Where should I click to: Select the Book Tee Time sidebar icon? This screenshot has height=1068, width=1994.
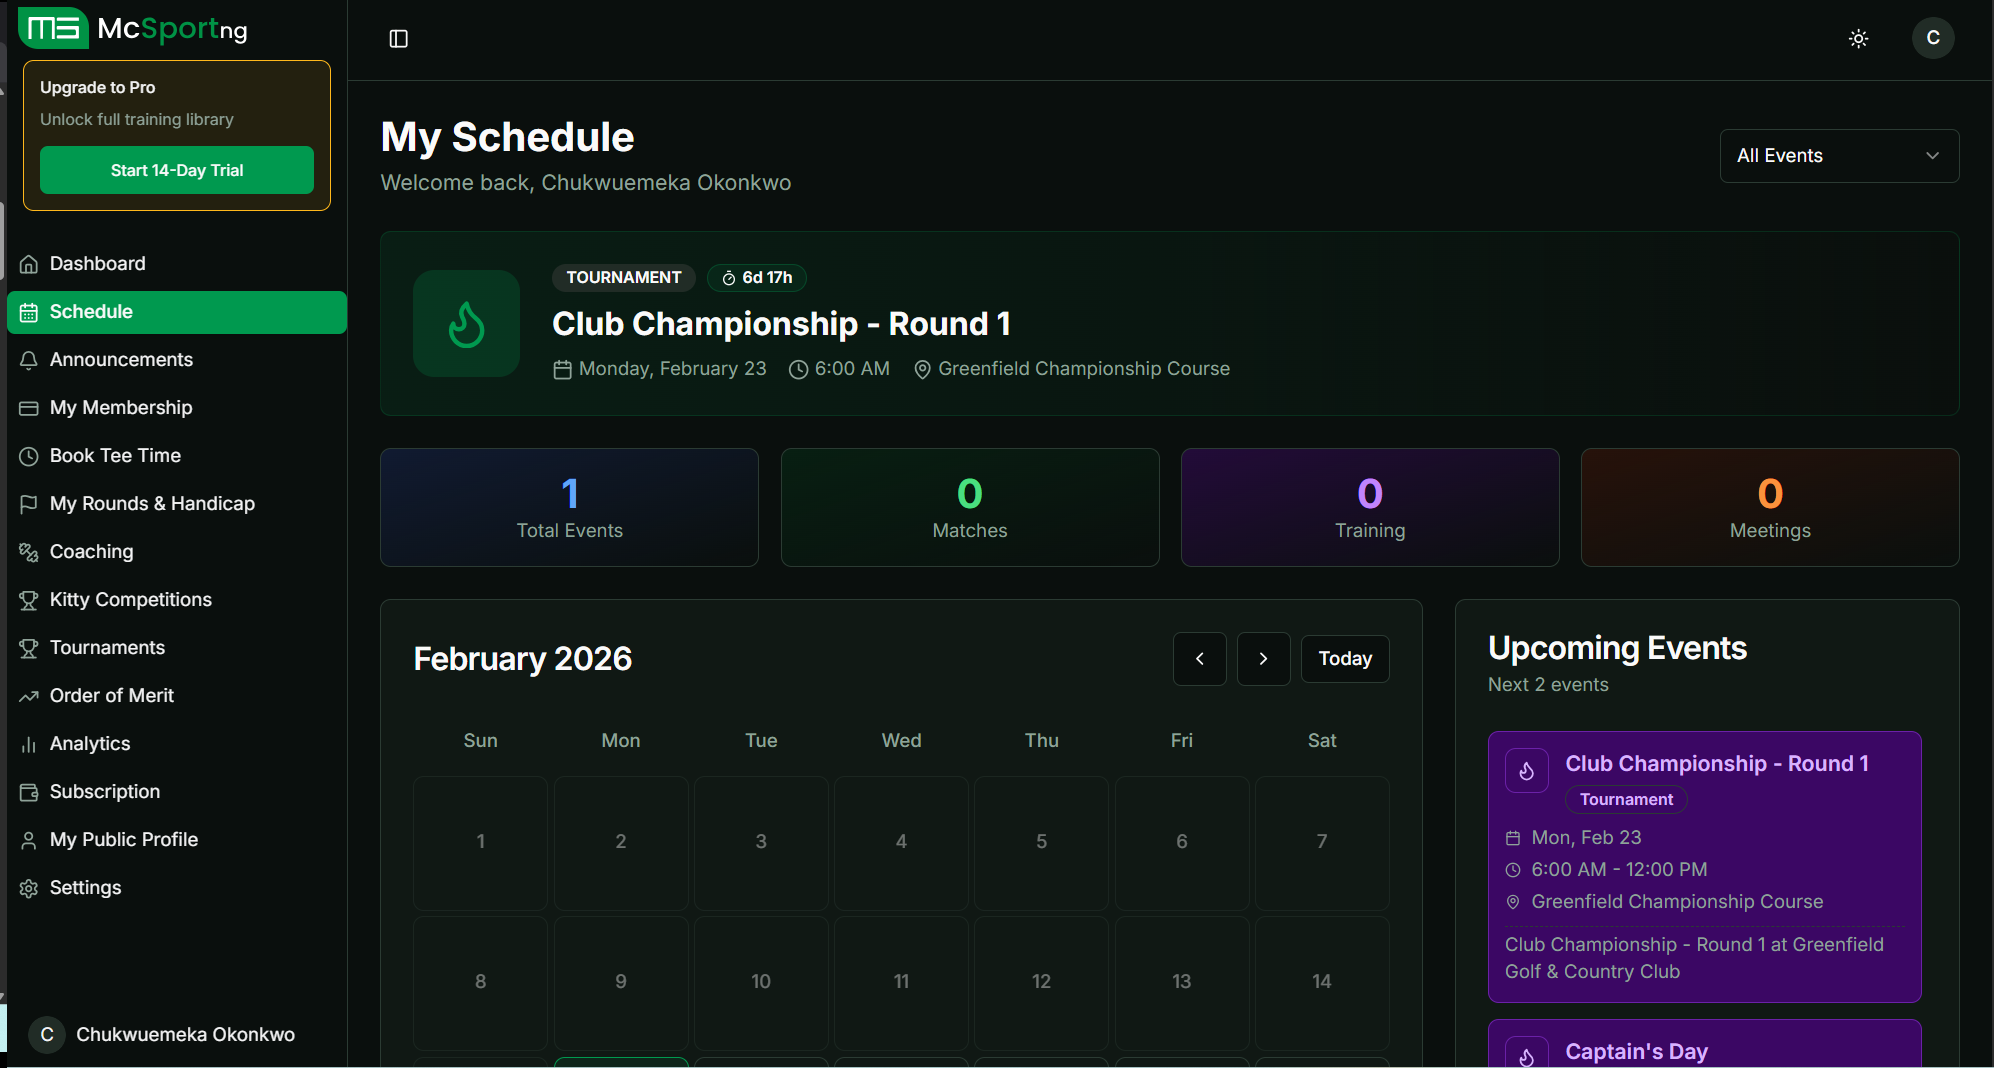pyautogui.click(x=30, y=456)
